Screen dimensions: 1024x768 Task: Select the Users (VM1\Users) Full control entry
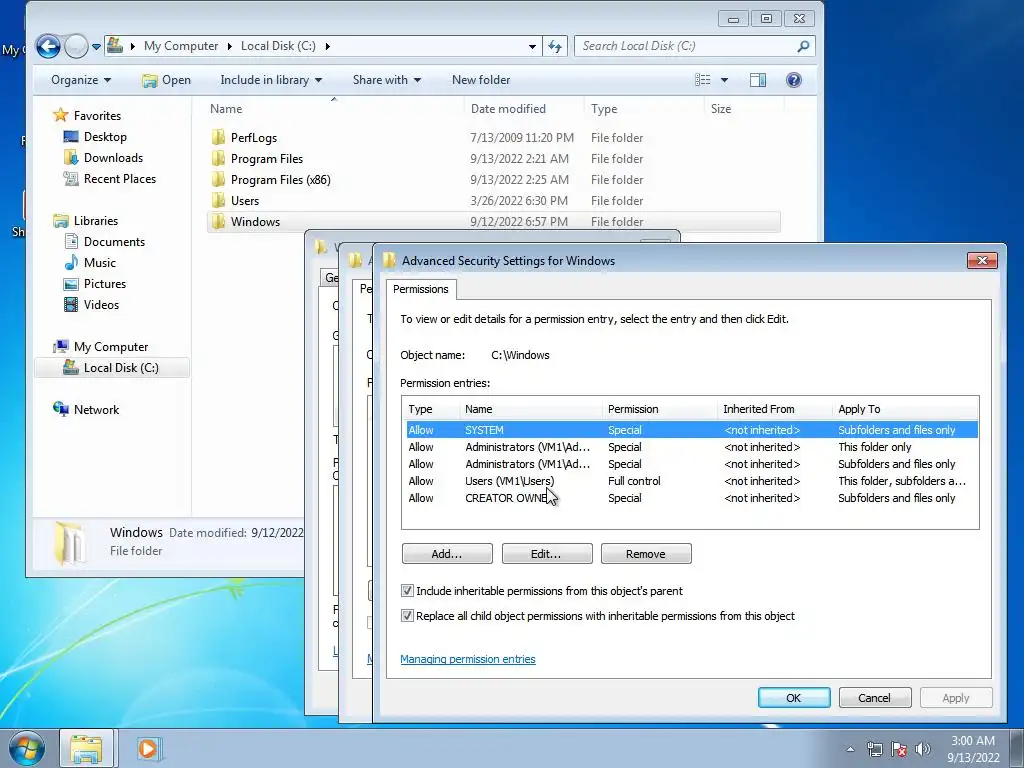click(691, 481)
